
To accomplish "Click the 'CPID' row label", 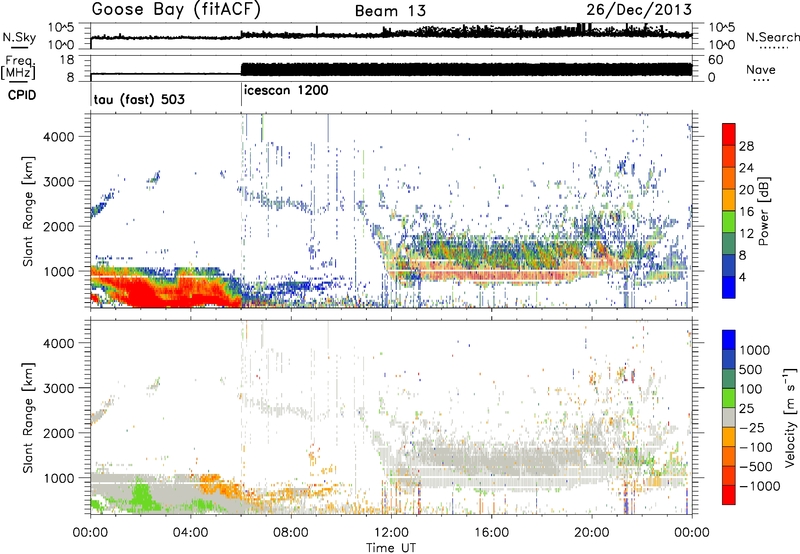I will pos(22,95).
